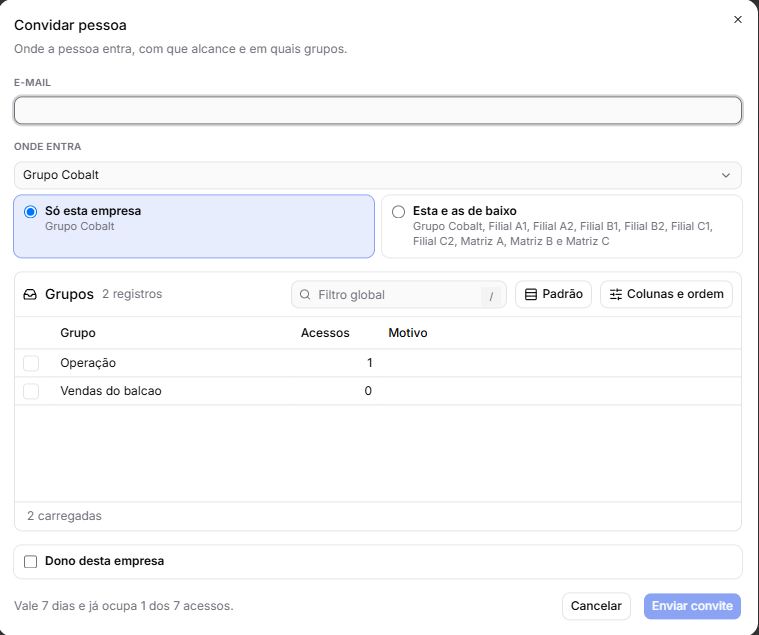This screenshot has width=759, height=635.
Task: Open Colunas e ordem settings
Action: coord(666,294)
